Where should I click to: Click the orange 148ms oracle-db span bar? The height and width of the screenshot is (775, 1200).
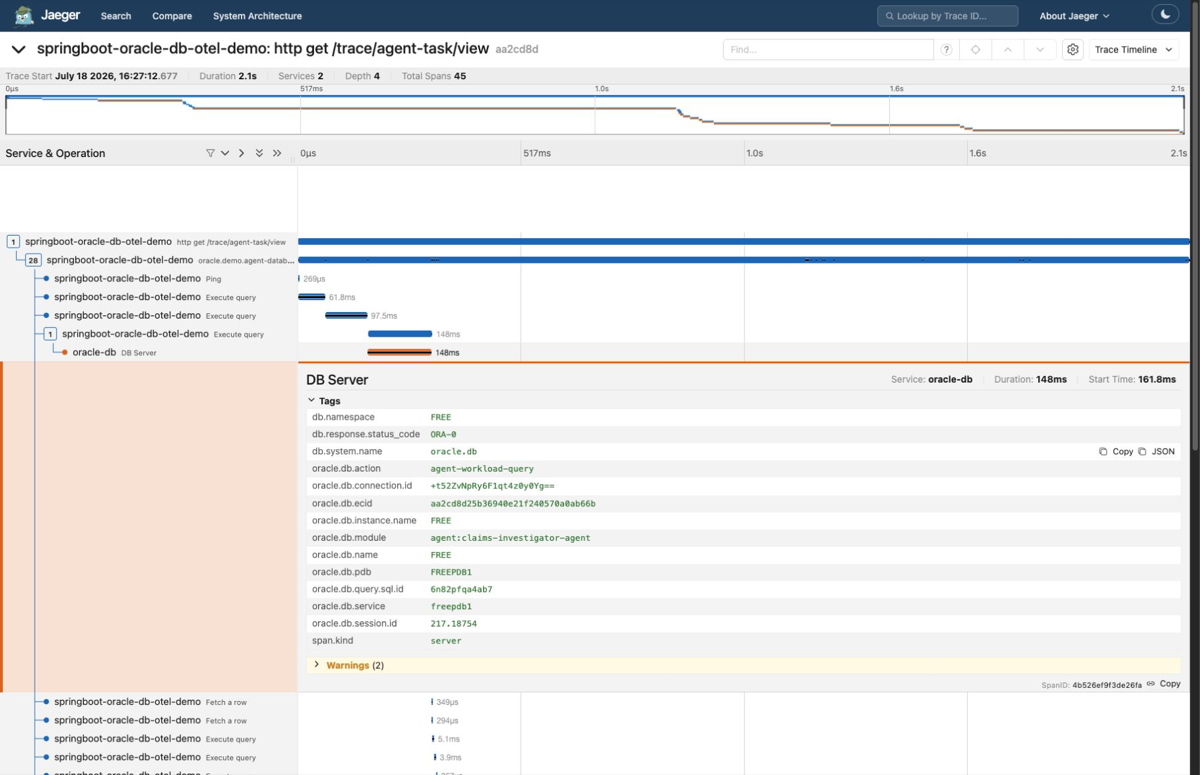point(399,352)
